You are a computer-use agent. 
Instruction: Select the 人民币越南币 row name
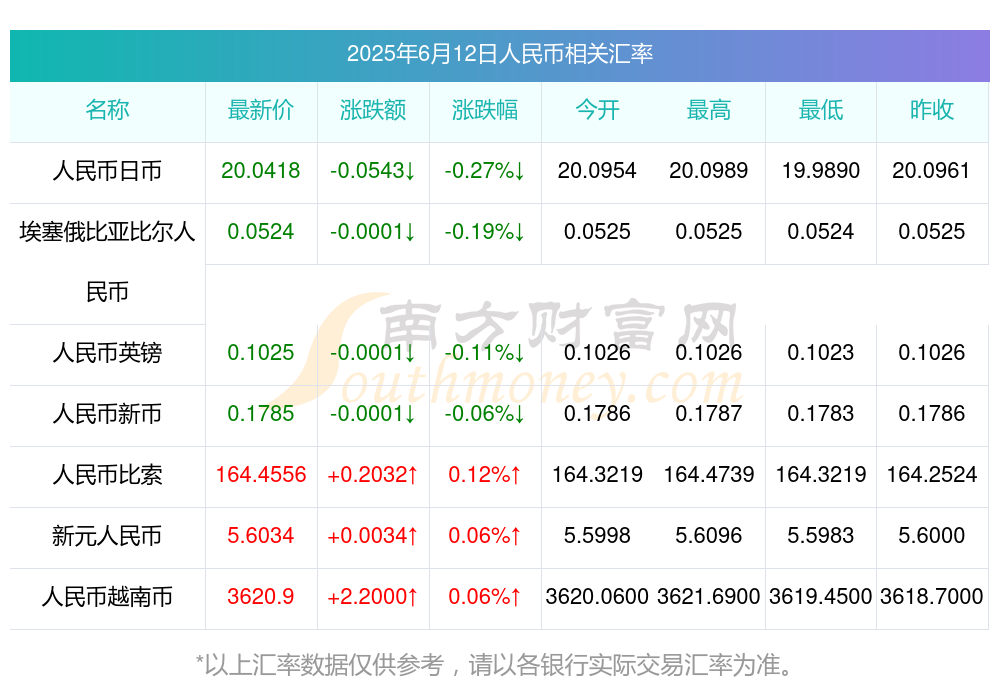[107, 597]
